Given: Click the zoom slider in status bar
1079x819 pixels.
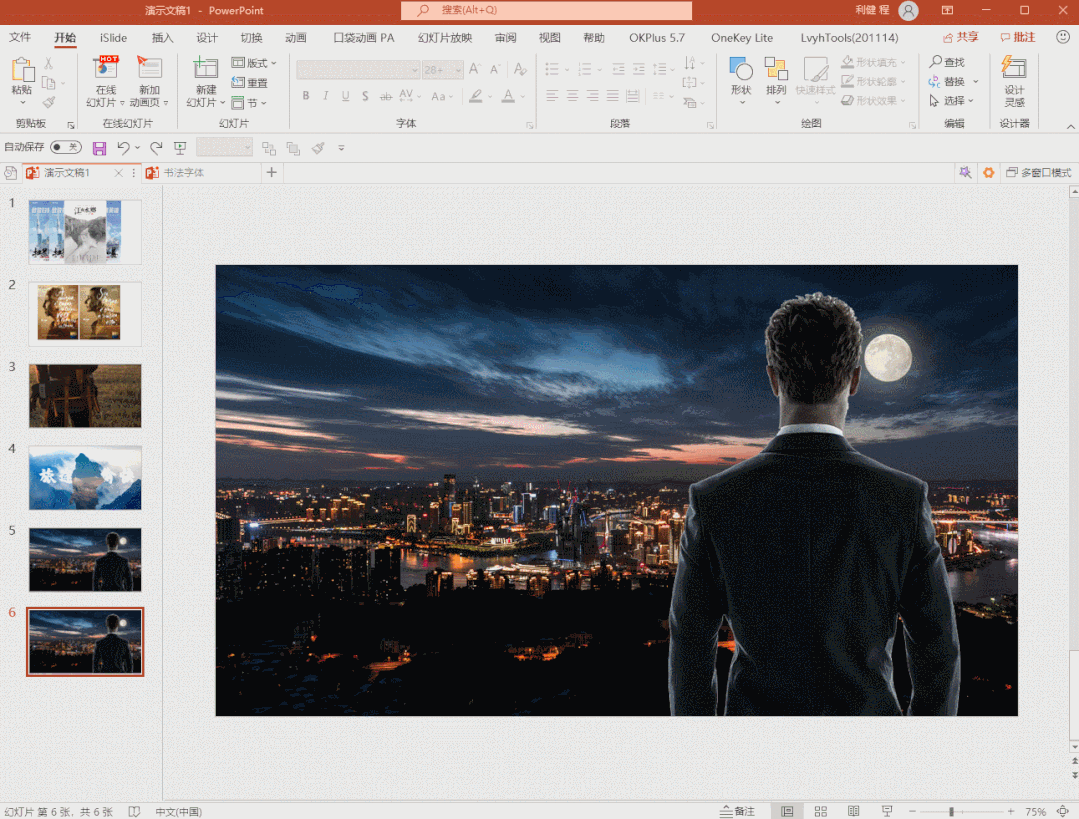Looking at the screenshot, I should (951, 811).
